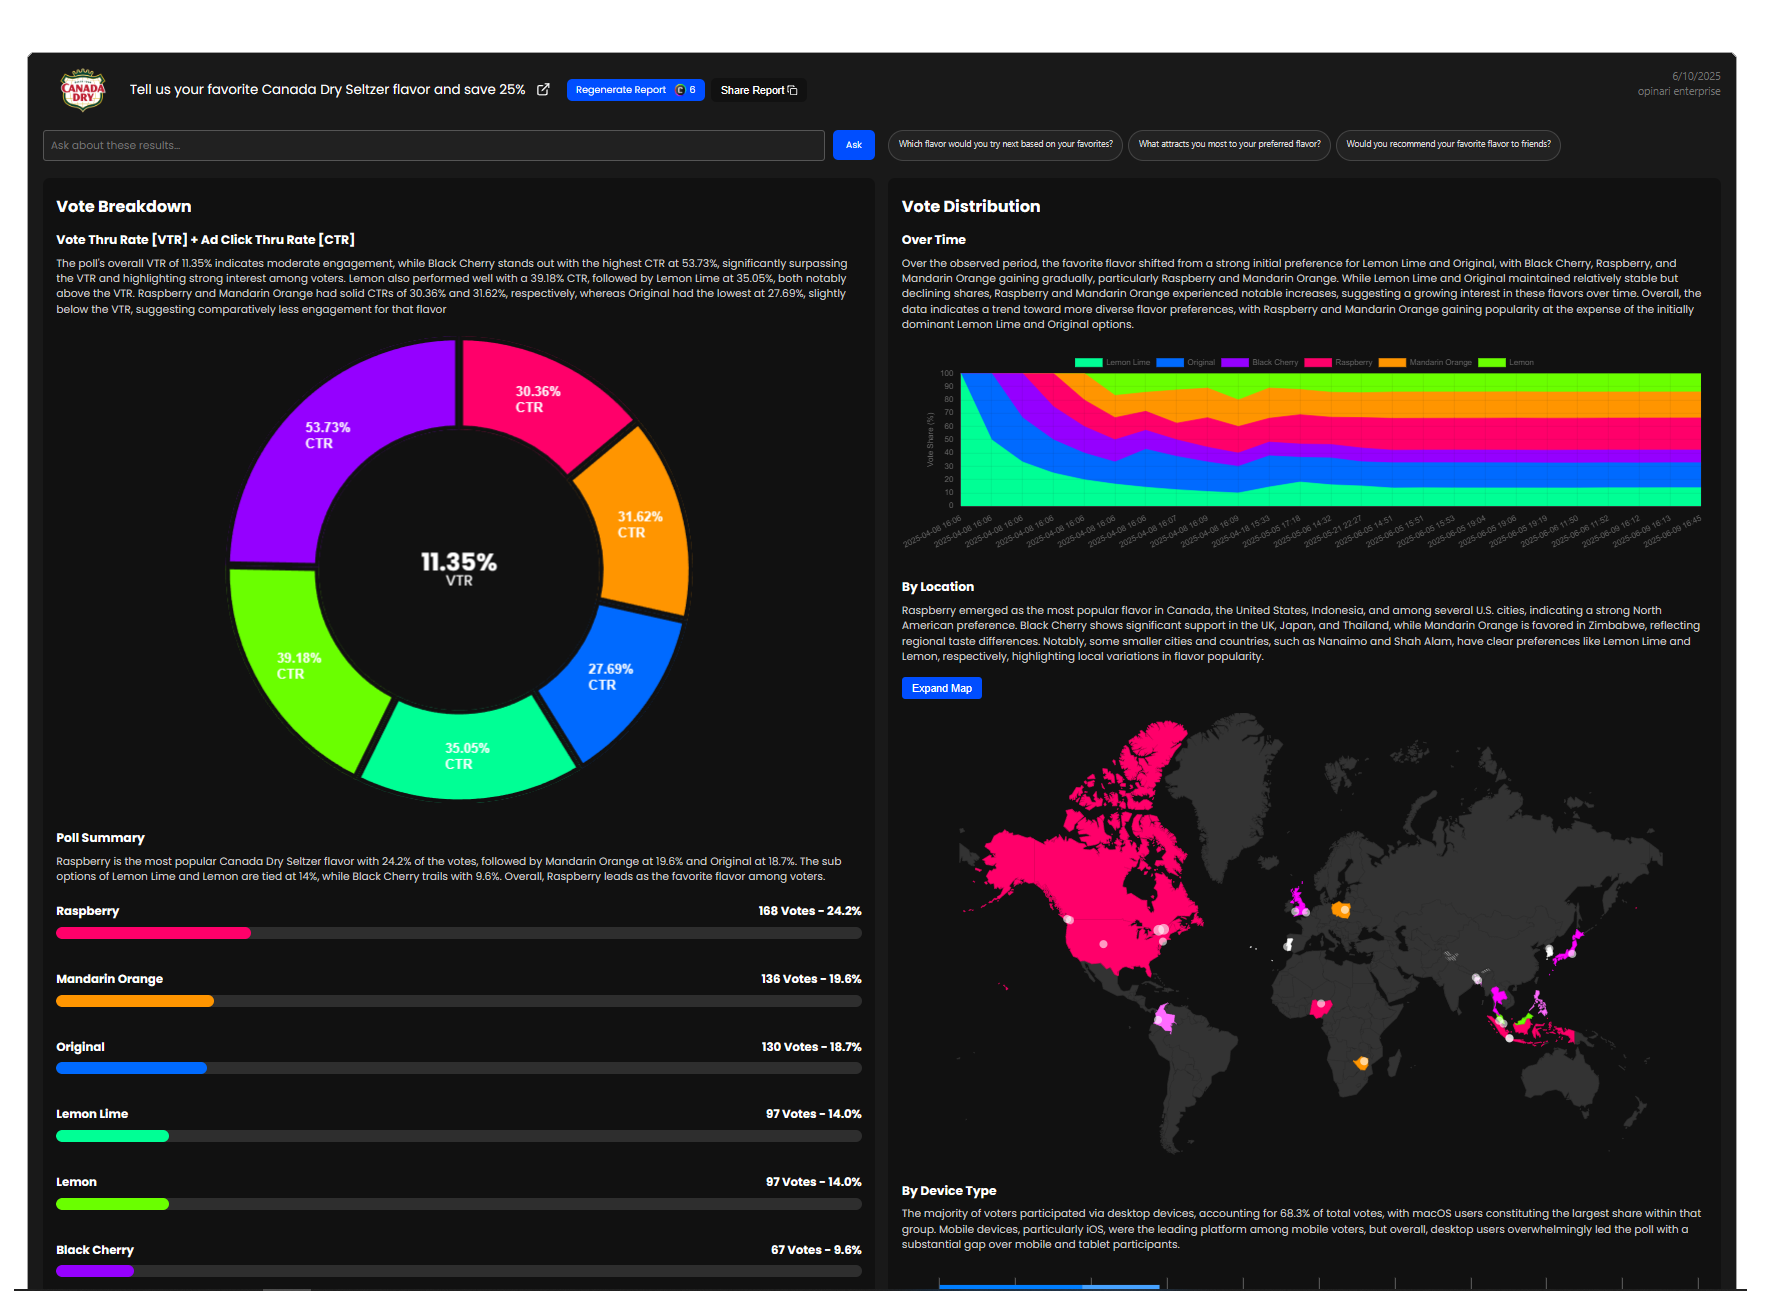Click the copy icon in Share Report
Viewport: 1767px width, 1291px height.
click(x=793, y=90)
